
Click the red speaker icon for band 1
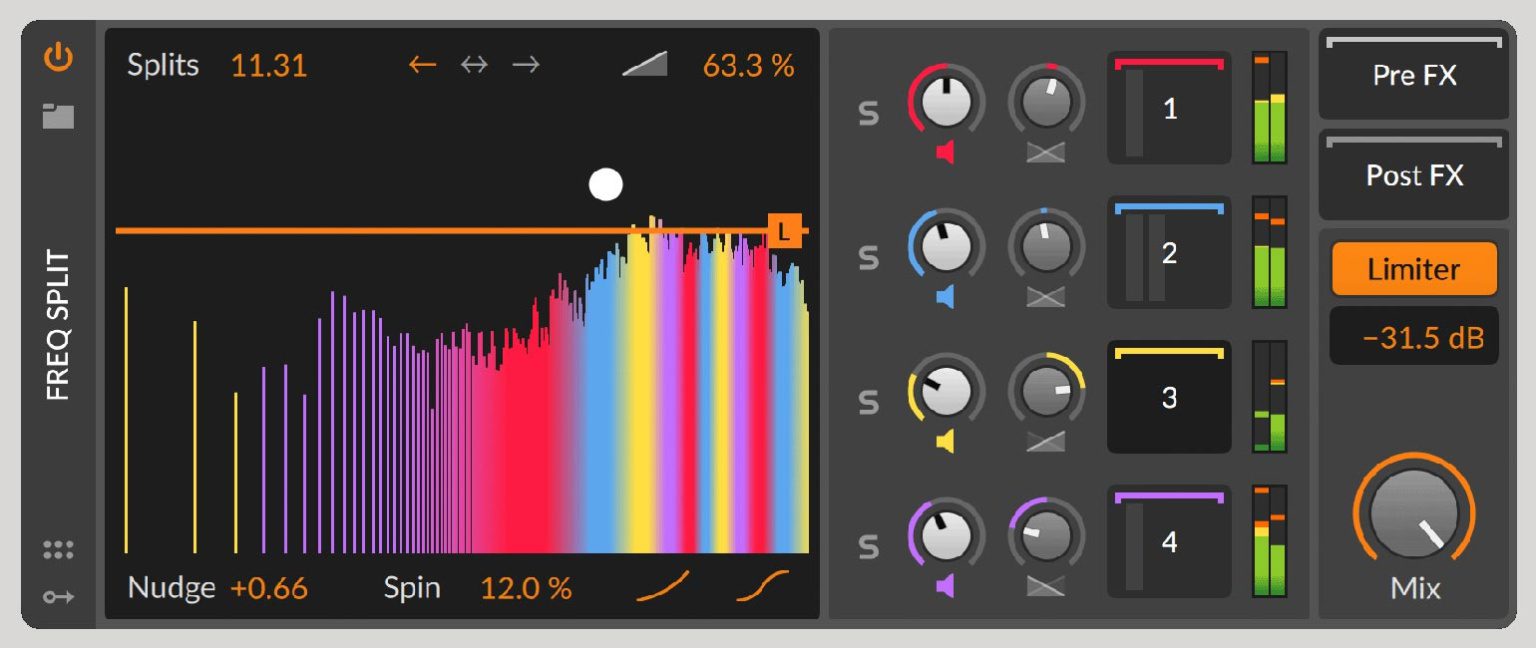tap(945, 153)
